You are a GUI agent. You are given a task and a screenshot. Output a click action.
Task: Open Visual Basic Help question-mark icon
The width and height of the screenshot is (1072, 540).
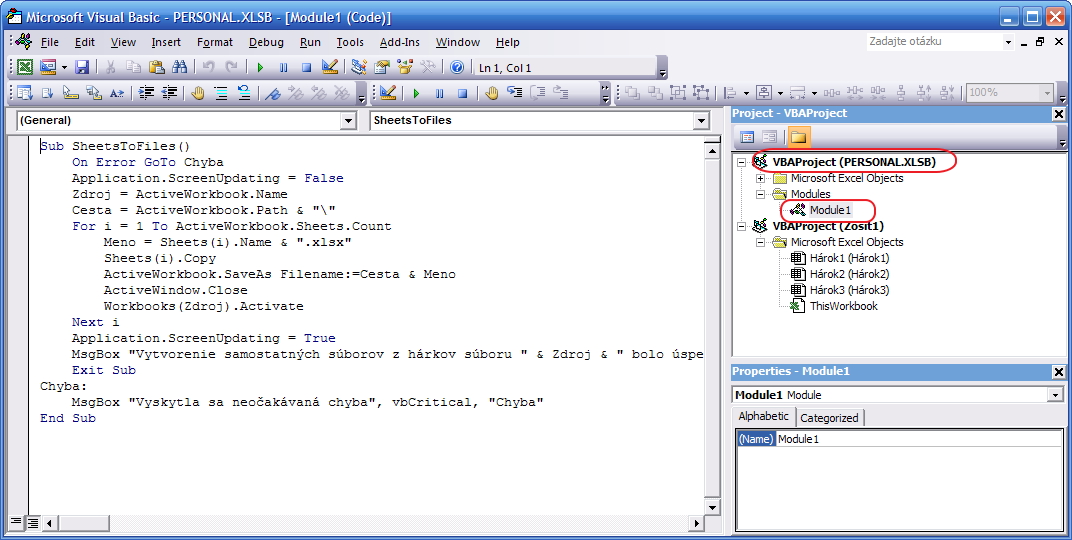coord(457,67)
